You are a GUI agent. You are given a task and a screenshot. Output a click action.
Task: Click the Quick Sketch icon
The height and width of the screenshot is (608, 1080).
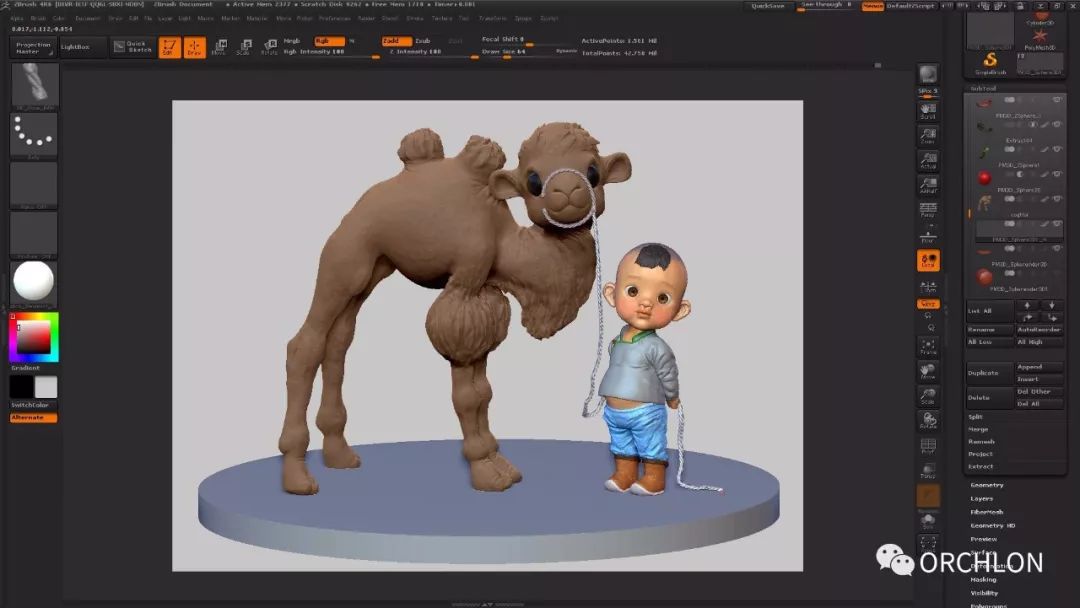[131, 47]
